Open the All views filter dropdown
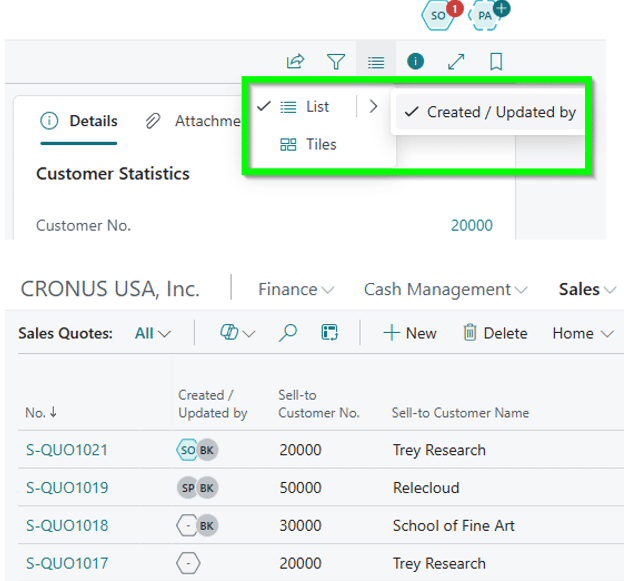Image resolution: width=624 pixels, height=581 pixels. 152,333
